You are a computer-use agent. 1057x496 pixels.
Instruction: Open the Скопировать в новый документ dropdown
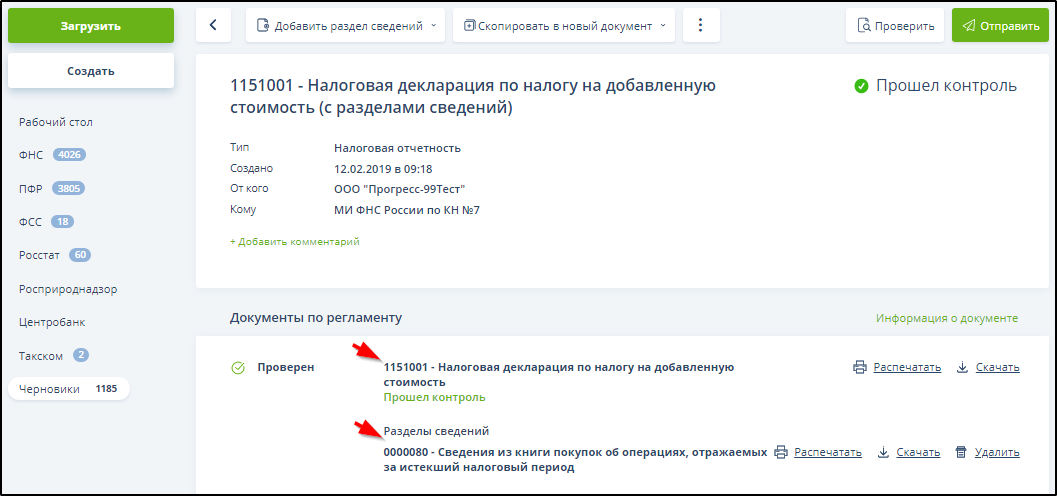pos(564,26)
